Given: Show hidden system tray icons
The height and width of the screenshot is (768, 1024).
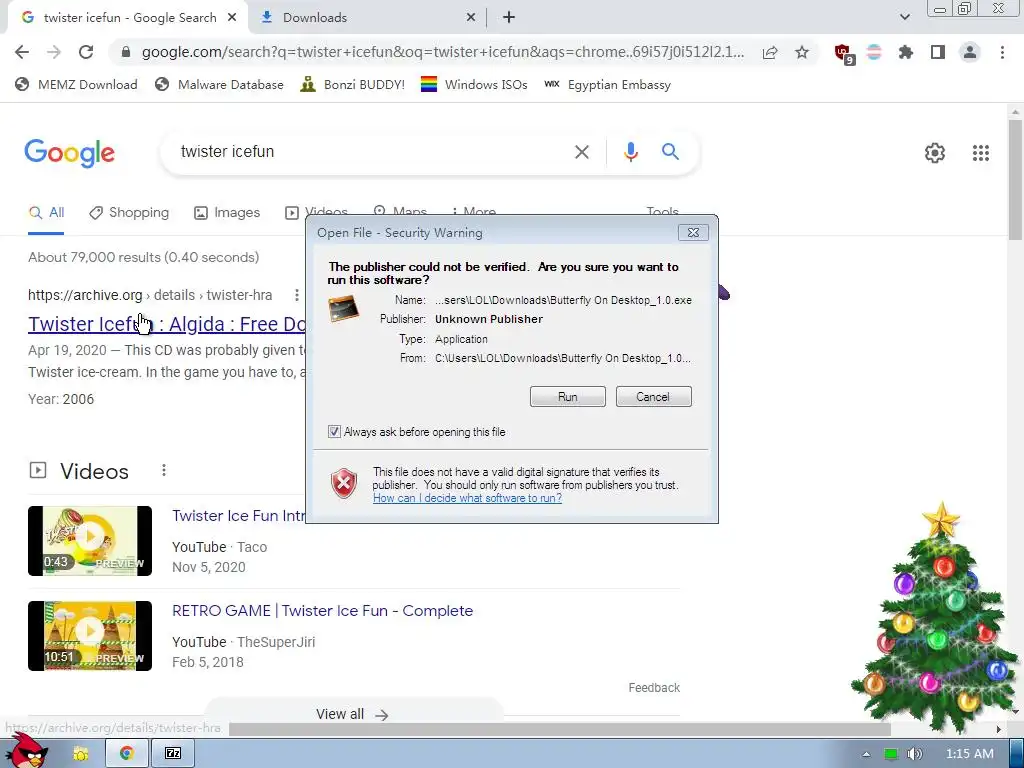Looking at the screenshot, I should click(866, 754).
